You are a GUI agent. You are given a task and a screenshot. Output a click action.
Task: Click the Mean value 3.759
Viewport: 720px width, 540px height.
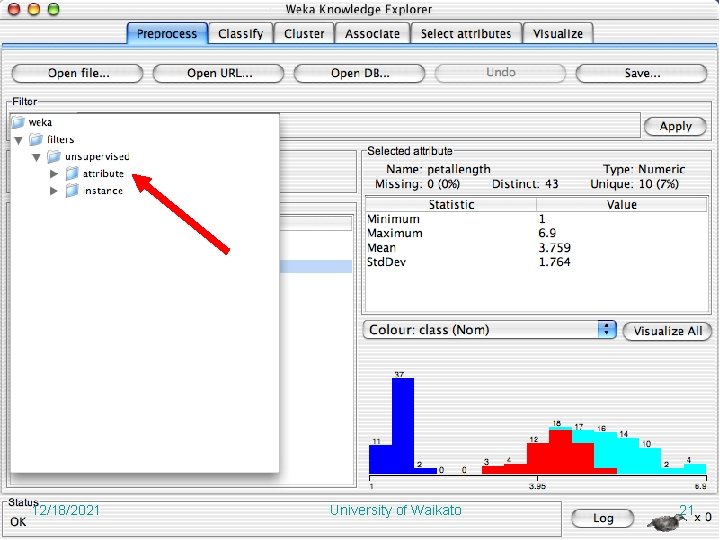click(x=555, y=248)
